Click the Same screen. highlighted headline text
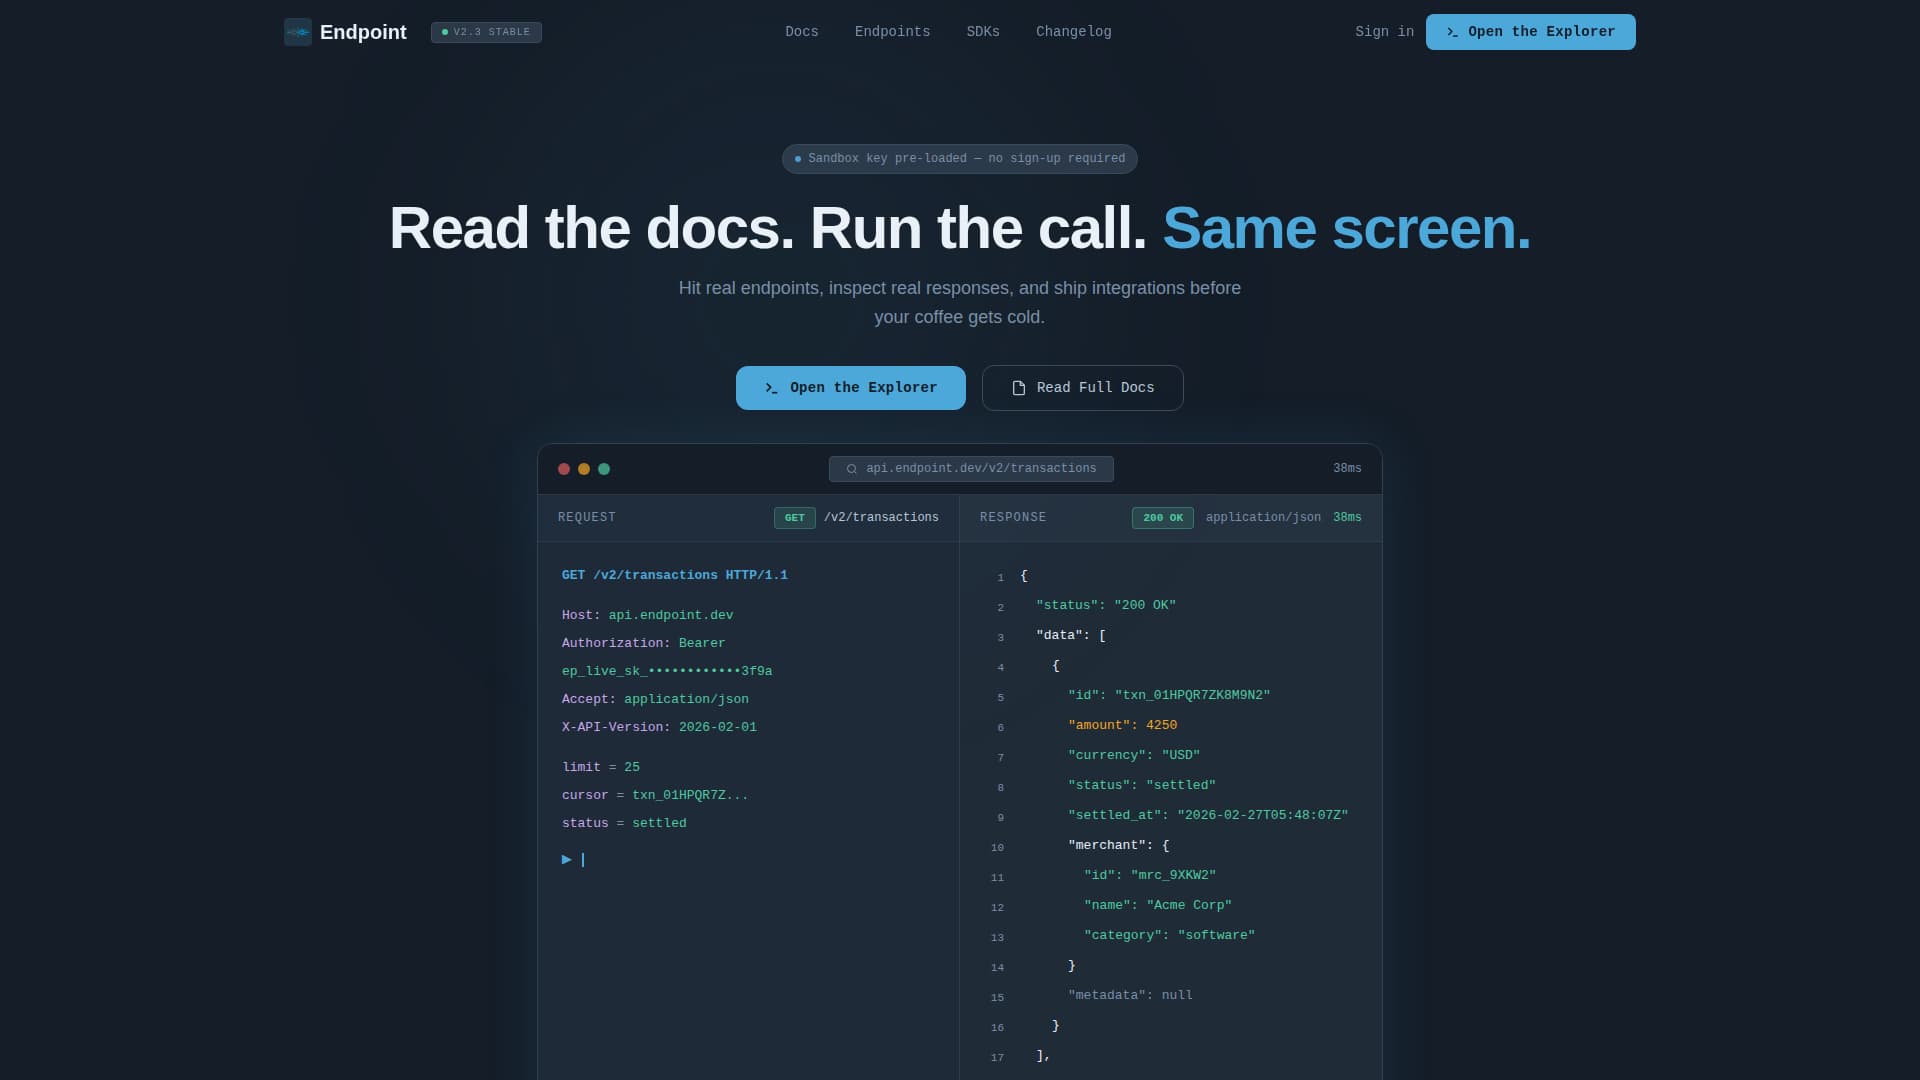This screenshot has width=1920, height=1080. 1346,229
